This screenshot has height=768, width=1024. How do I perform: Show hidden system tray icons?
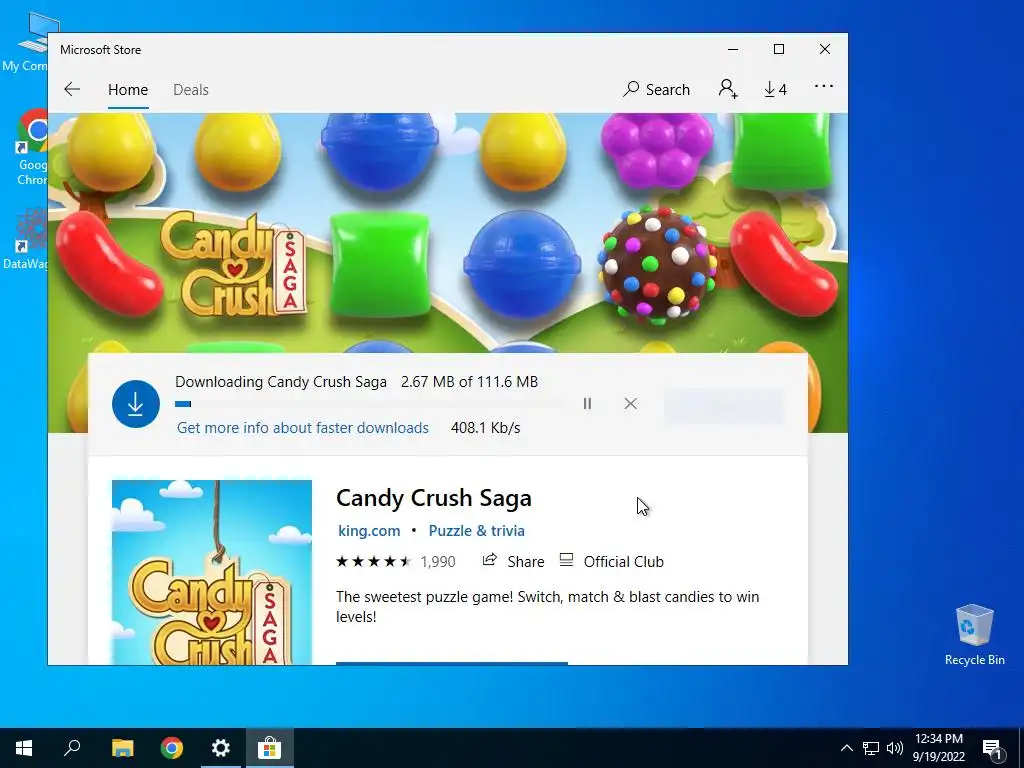pos(846,748)
